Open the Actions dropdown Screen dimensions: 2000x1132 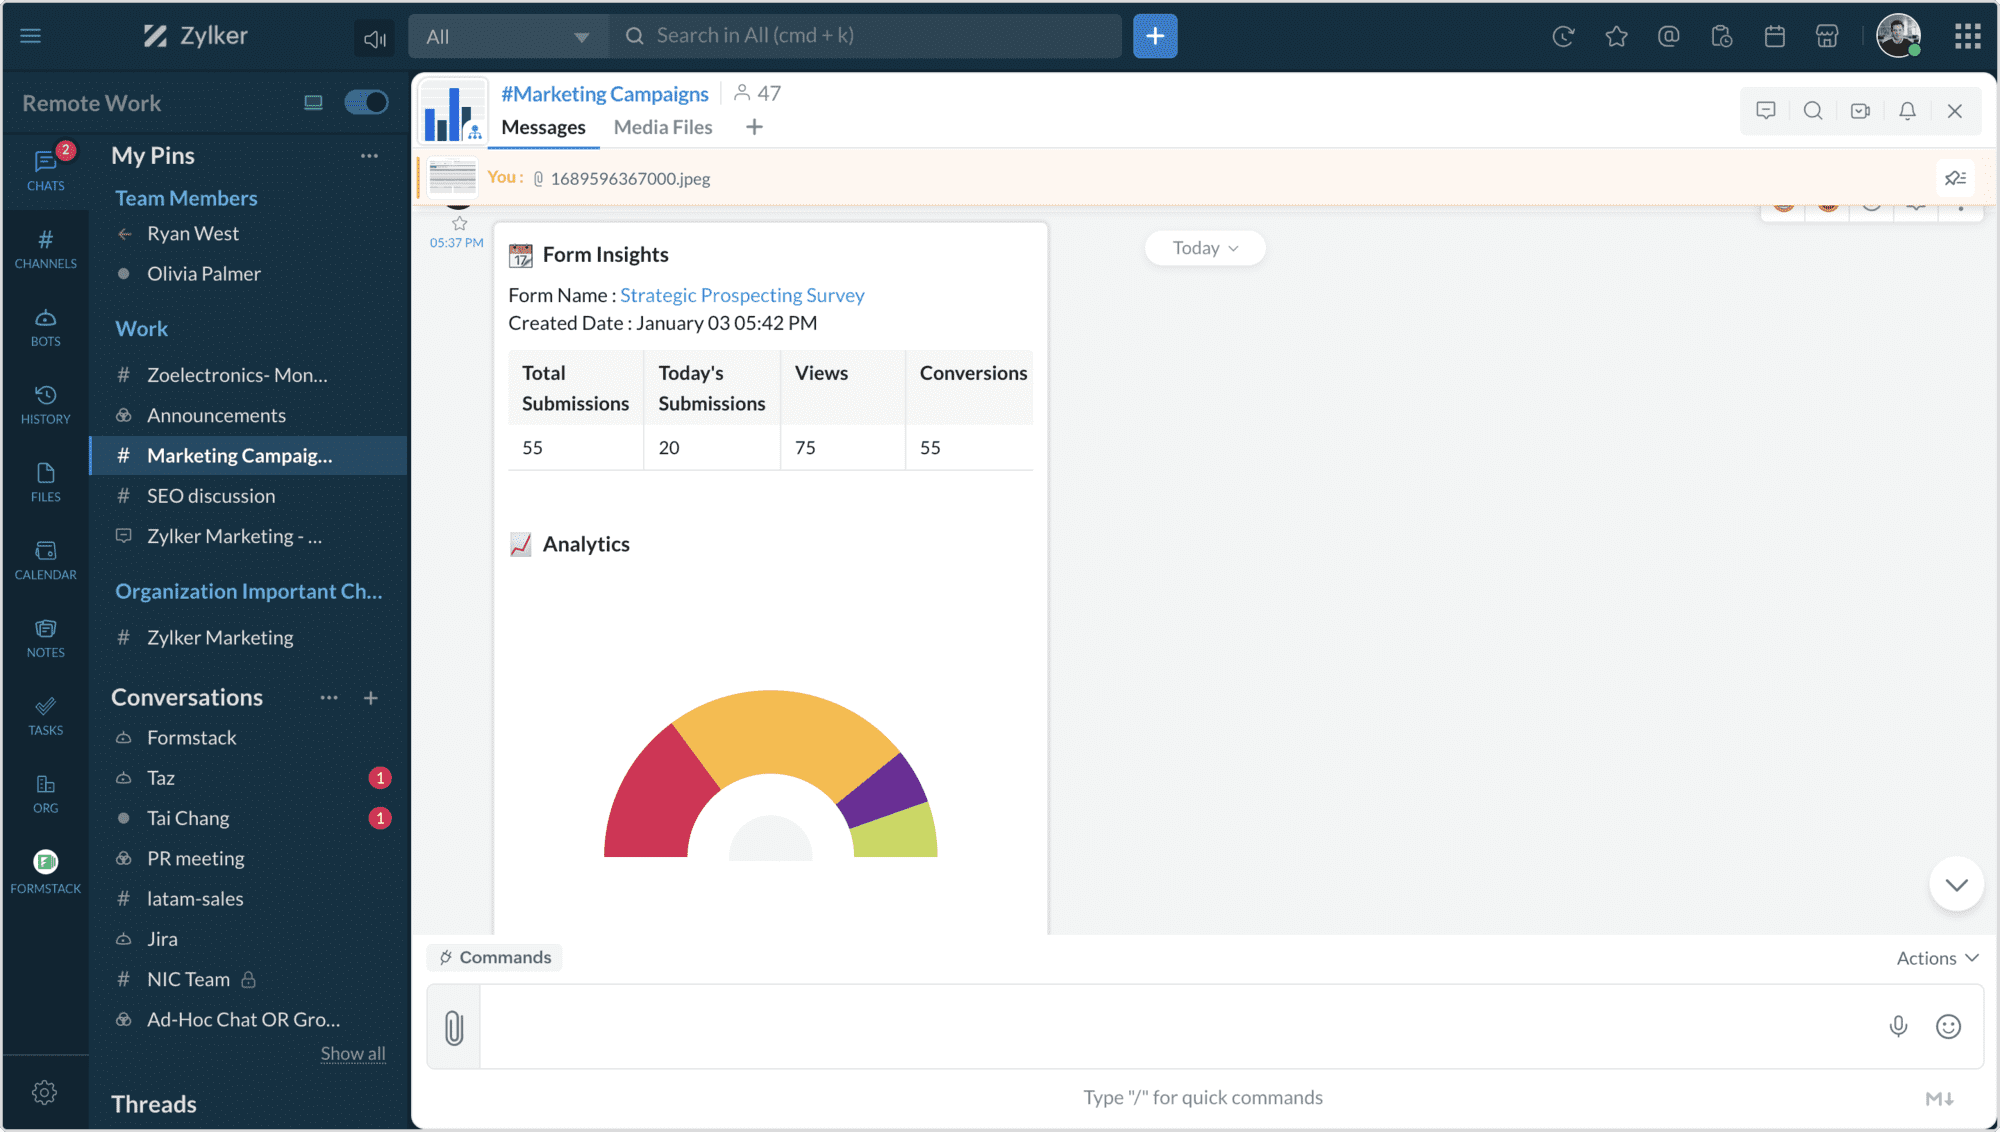click(1937, 958)
